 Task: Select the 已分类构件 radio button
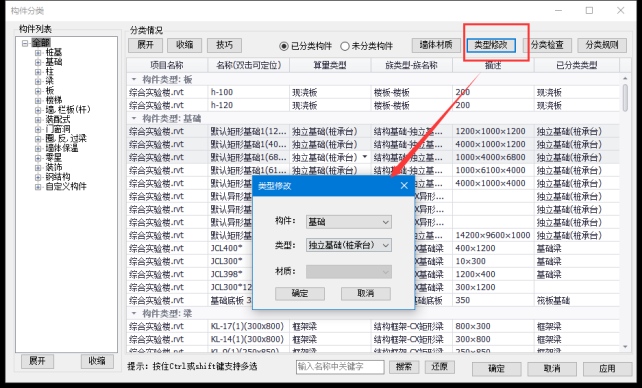click(284, 46)
